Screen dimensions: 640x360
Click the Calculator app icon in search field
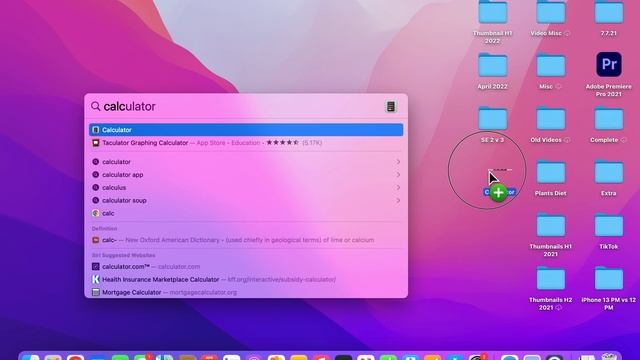[391, 107]
